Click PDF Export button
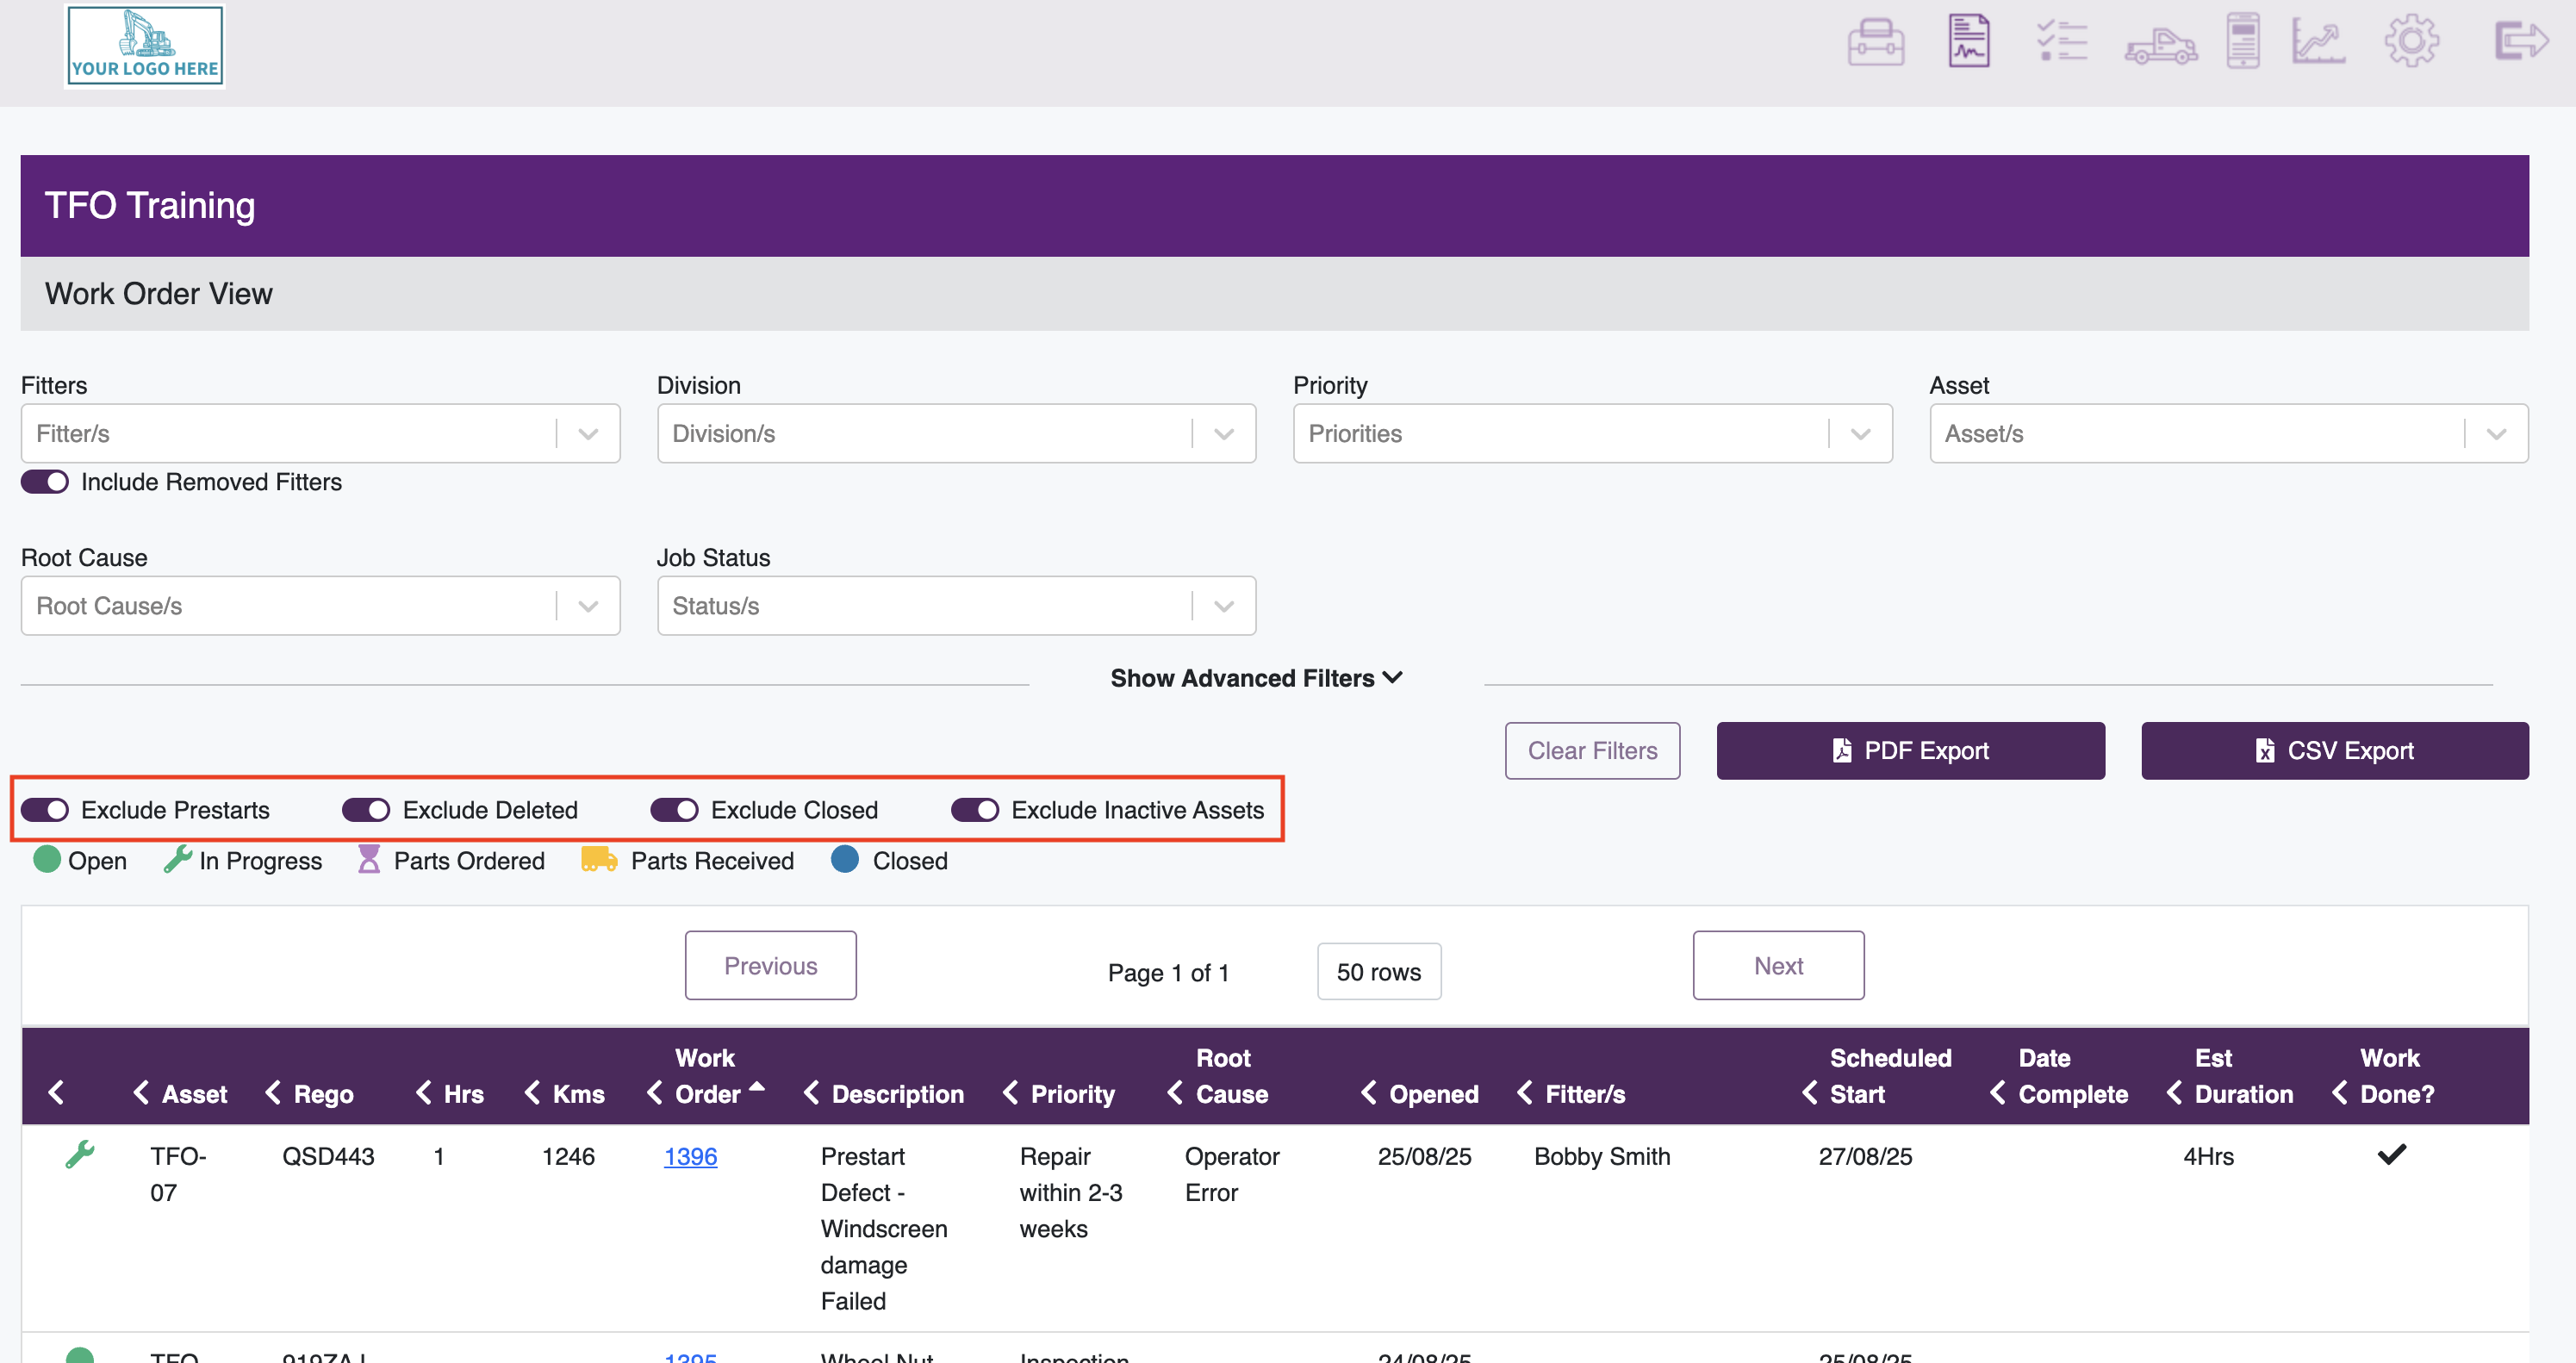The image size is (2576, 1363). [1910, 751]
